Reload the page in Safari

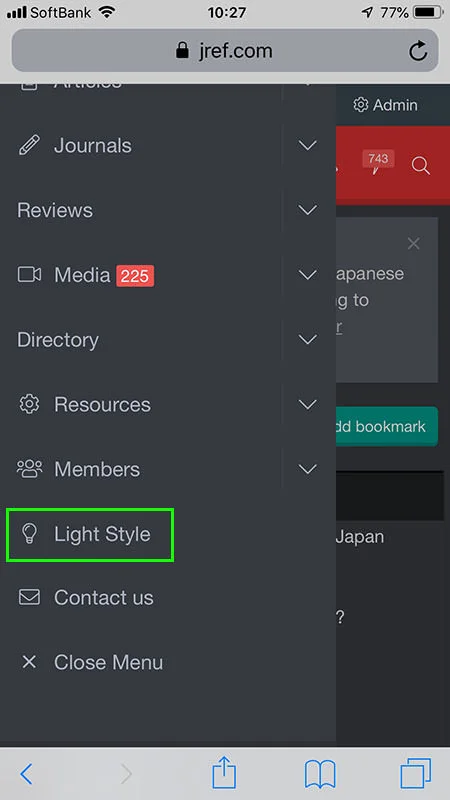tap(418, 51)
